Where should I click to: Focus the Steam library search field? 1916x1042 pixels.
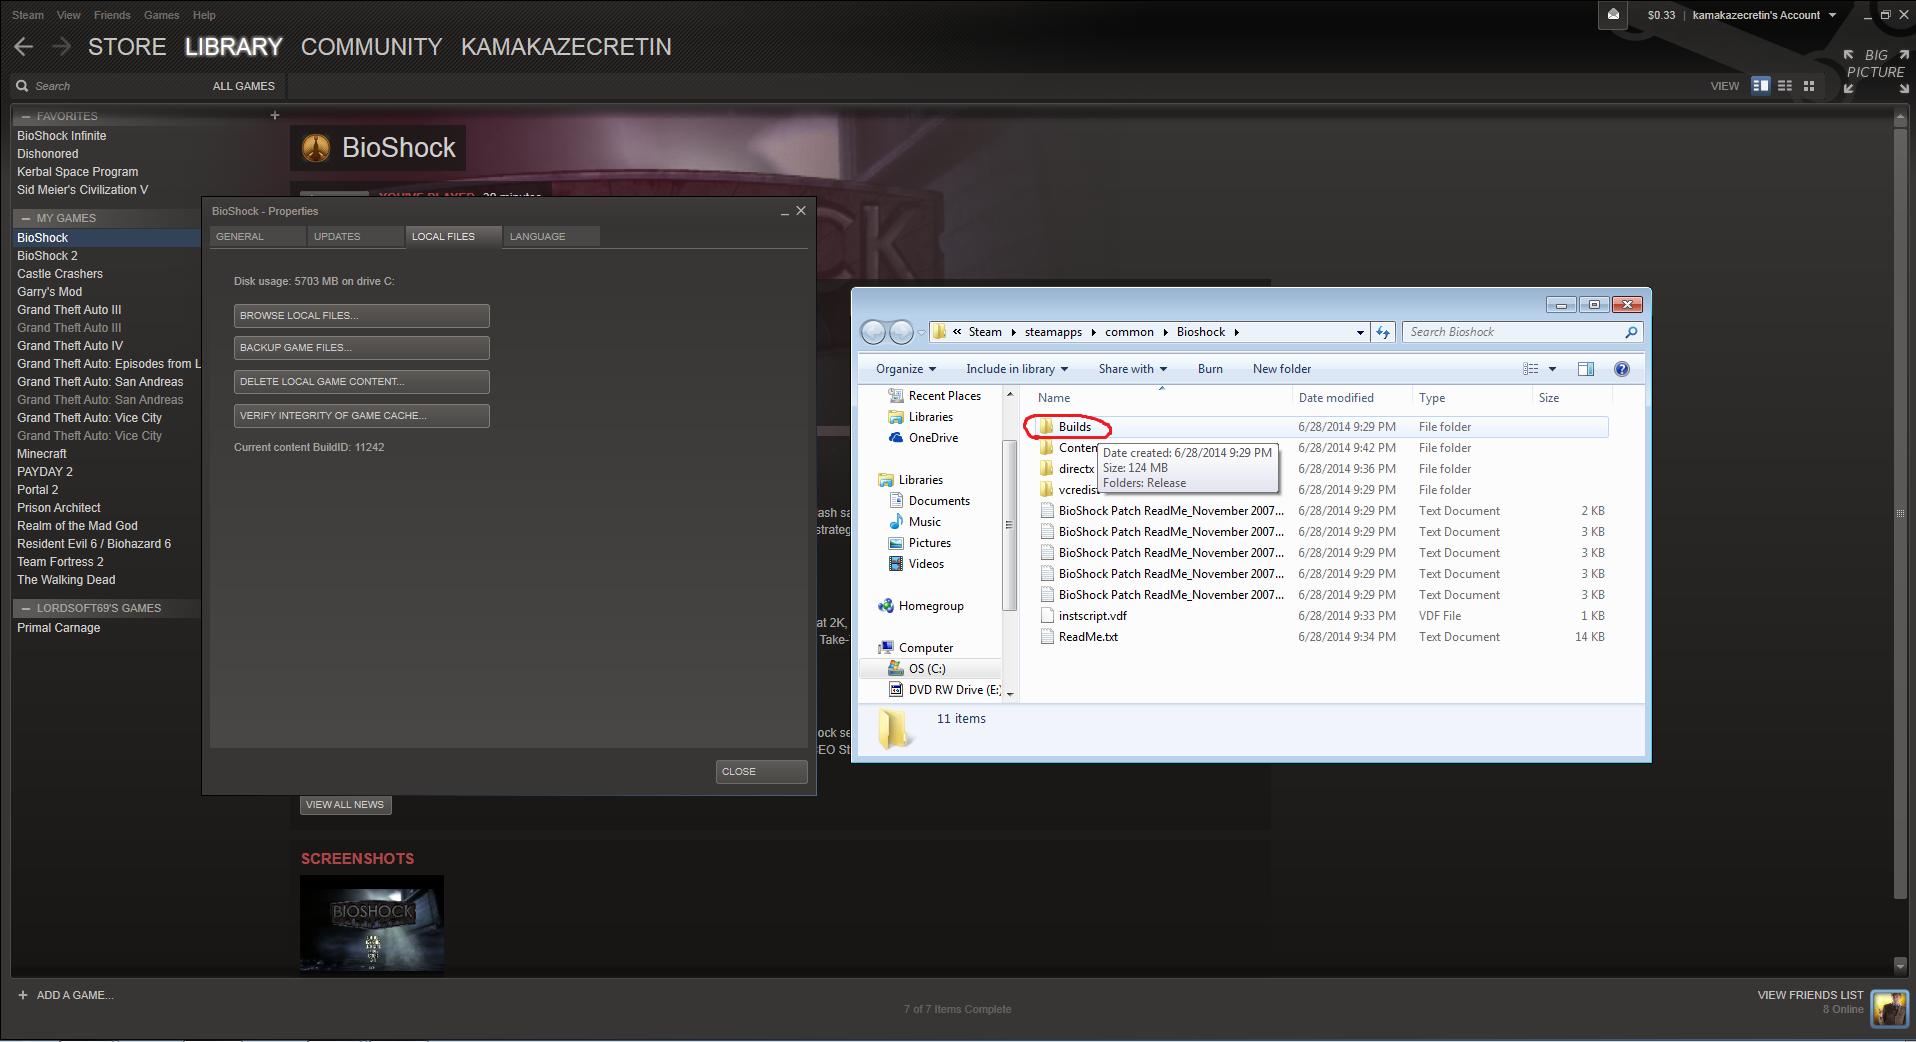tap(110, 86)
